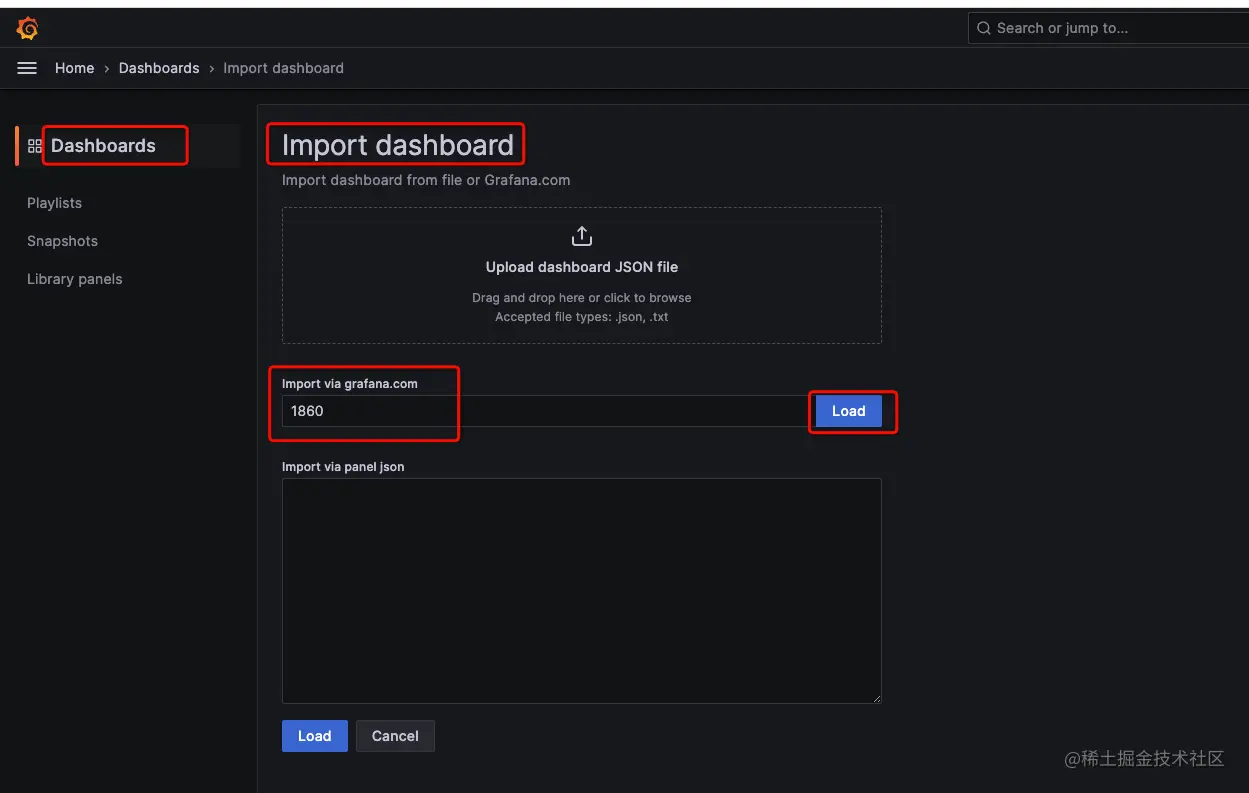Click the 'Import via grafana.com' label
This screenshot has width=1249, height=793.
pyautogui.click(x=350, y=384)
